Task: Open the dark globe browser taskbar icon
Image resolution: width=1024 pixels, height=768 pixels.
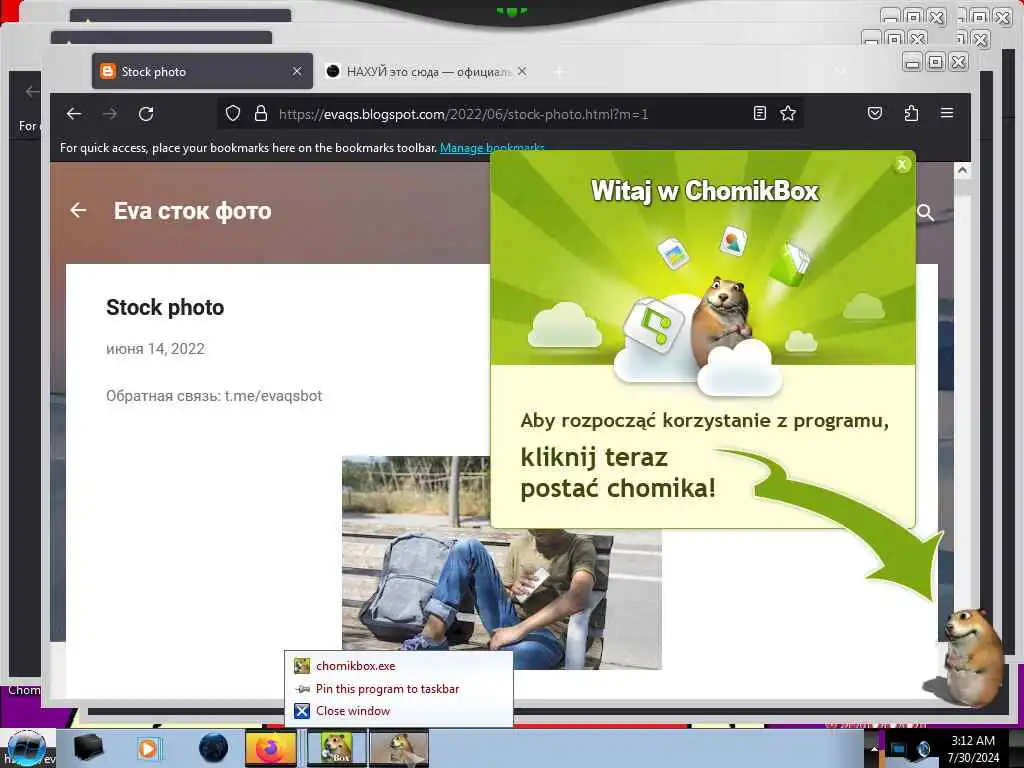Action: pos(214,748)
